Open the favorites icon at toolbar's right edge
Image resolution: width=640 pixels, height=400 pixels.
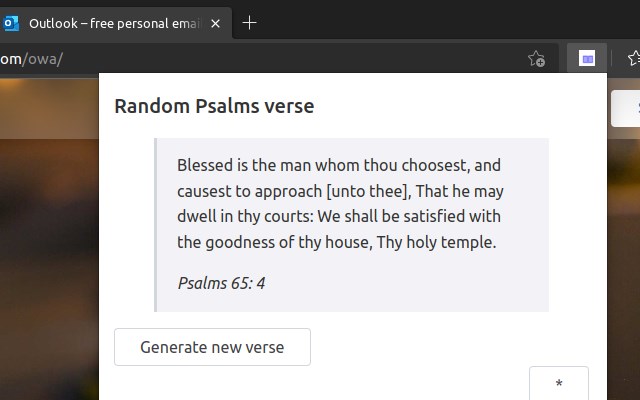632,59
